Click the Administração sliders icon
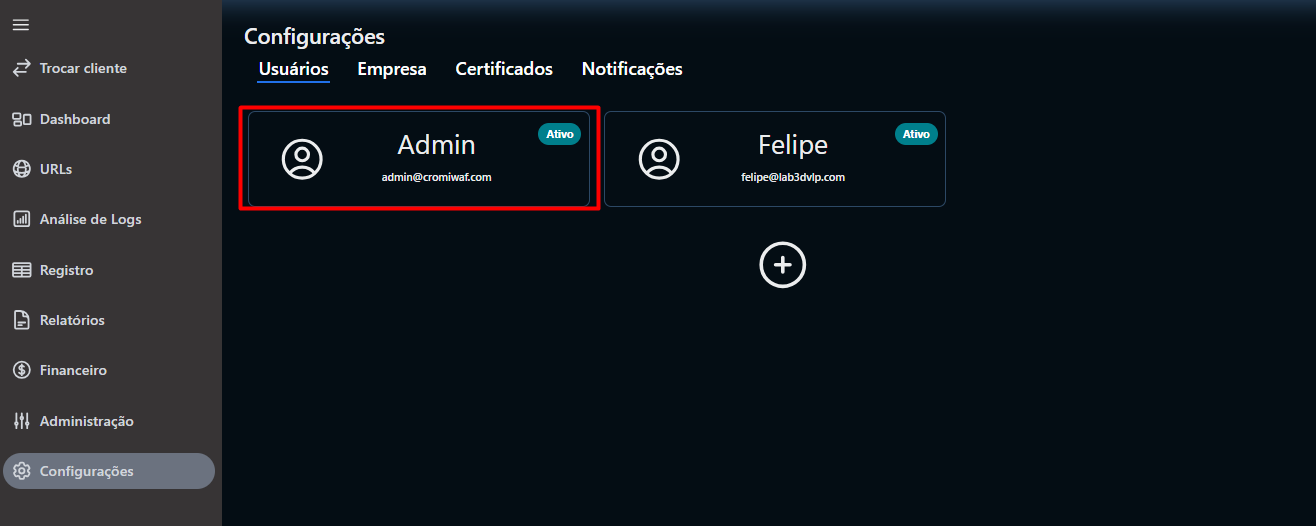 coord(21,421)
